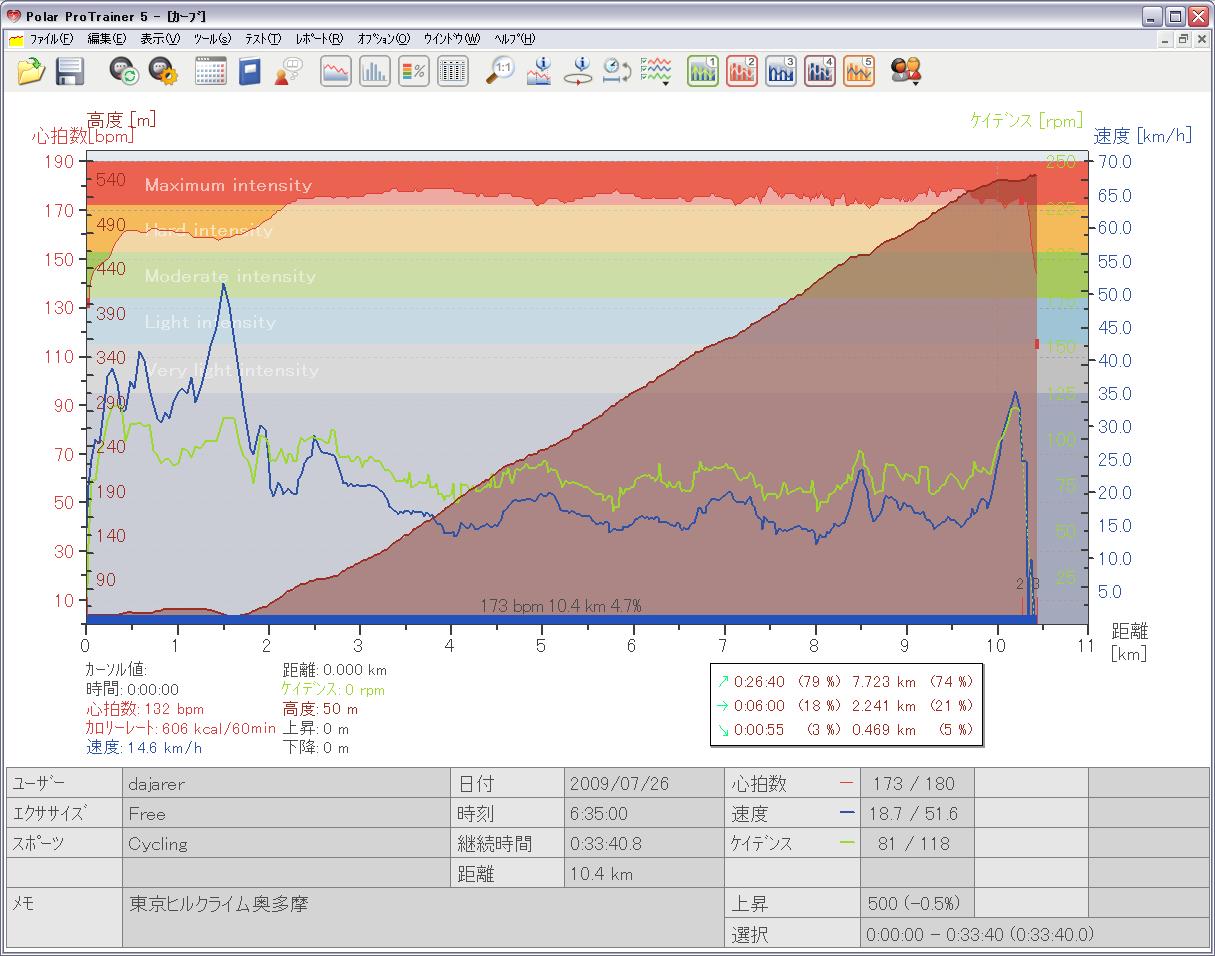Click the date value 2009/07/26
The image size is (1215, 956).
click(x=644, y=784)
